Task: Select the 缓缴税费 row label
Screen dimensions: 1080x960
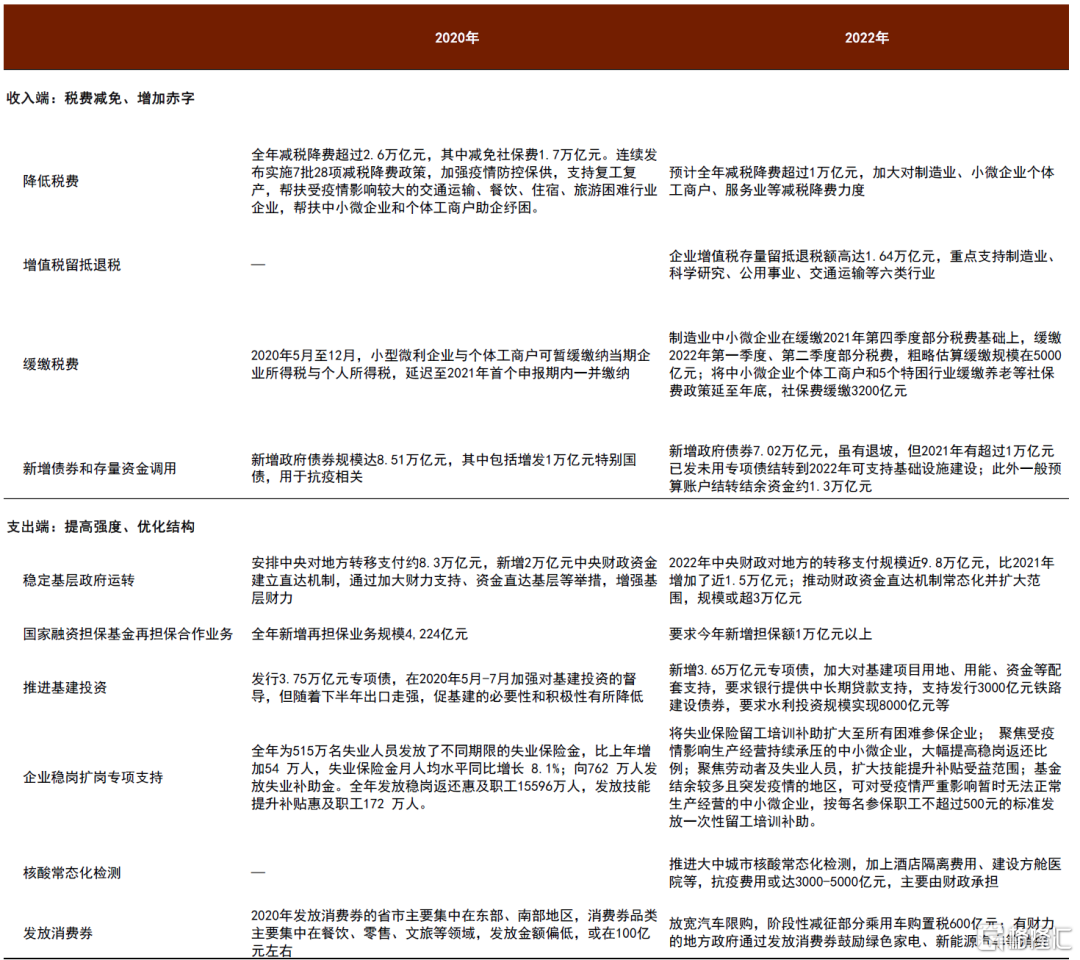Action: pyautogui.click(x=51, y=365)
